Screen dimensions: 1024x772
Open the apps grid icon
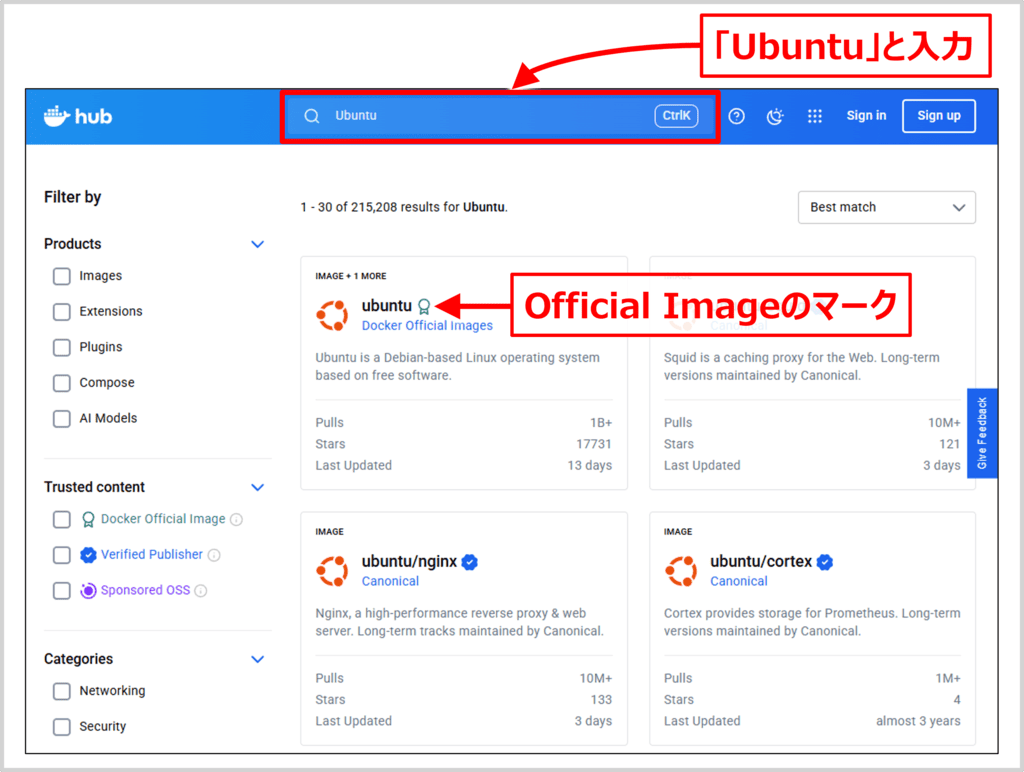[815, 116]
